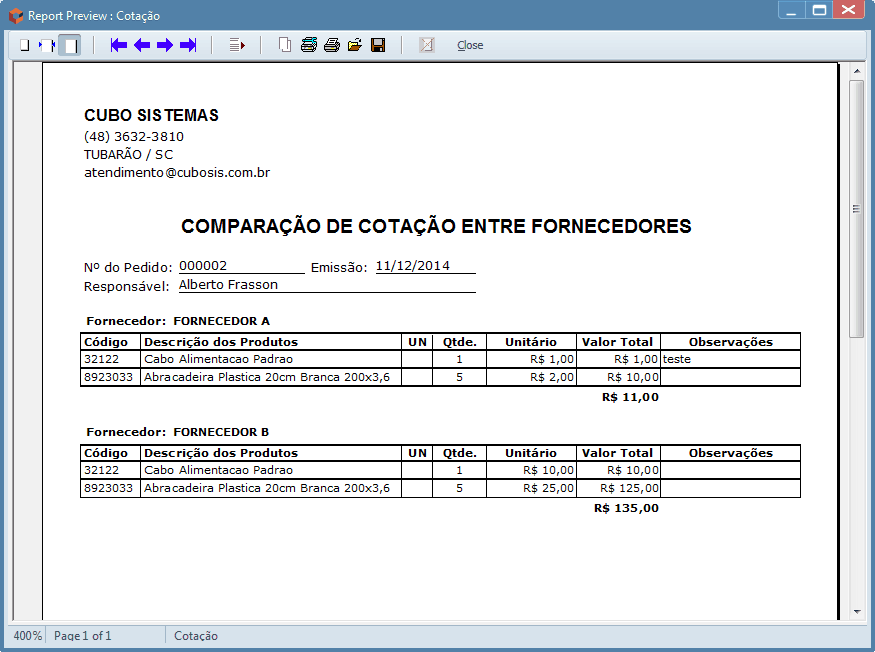The height and width of the screenshot is (652, 875).
Task: Click vertical scrollbar up arrow
Action: click(857, 71)
